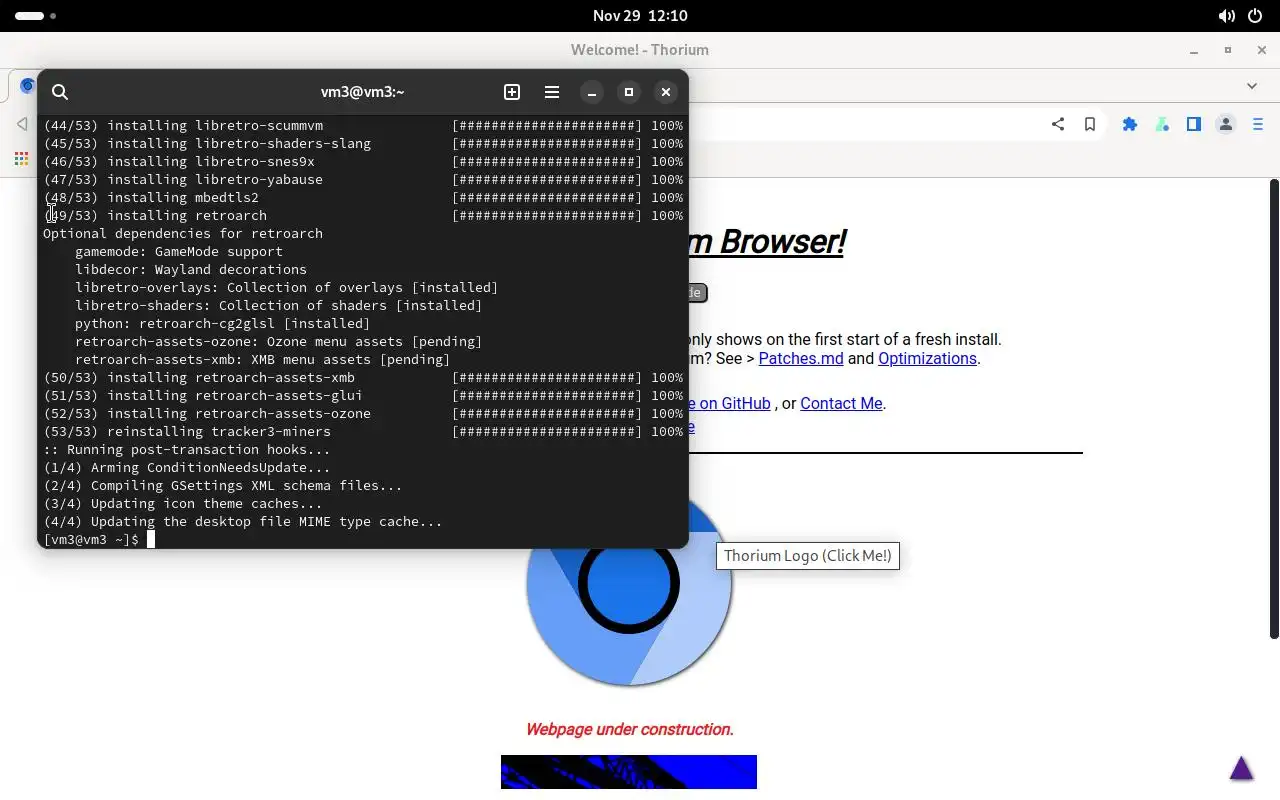The width and height of the screenshot is (1280, 800).
Task: Click 'Updating icon theme caches...' line
Action: click(183, 503)
